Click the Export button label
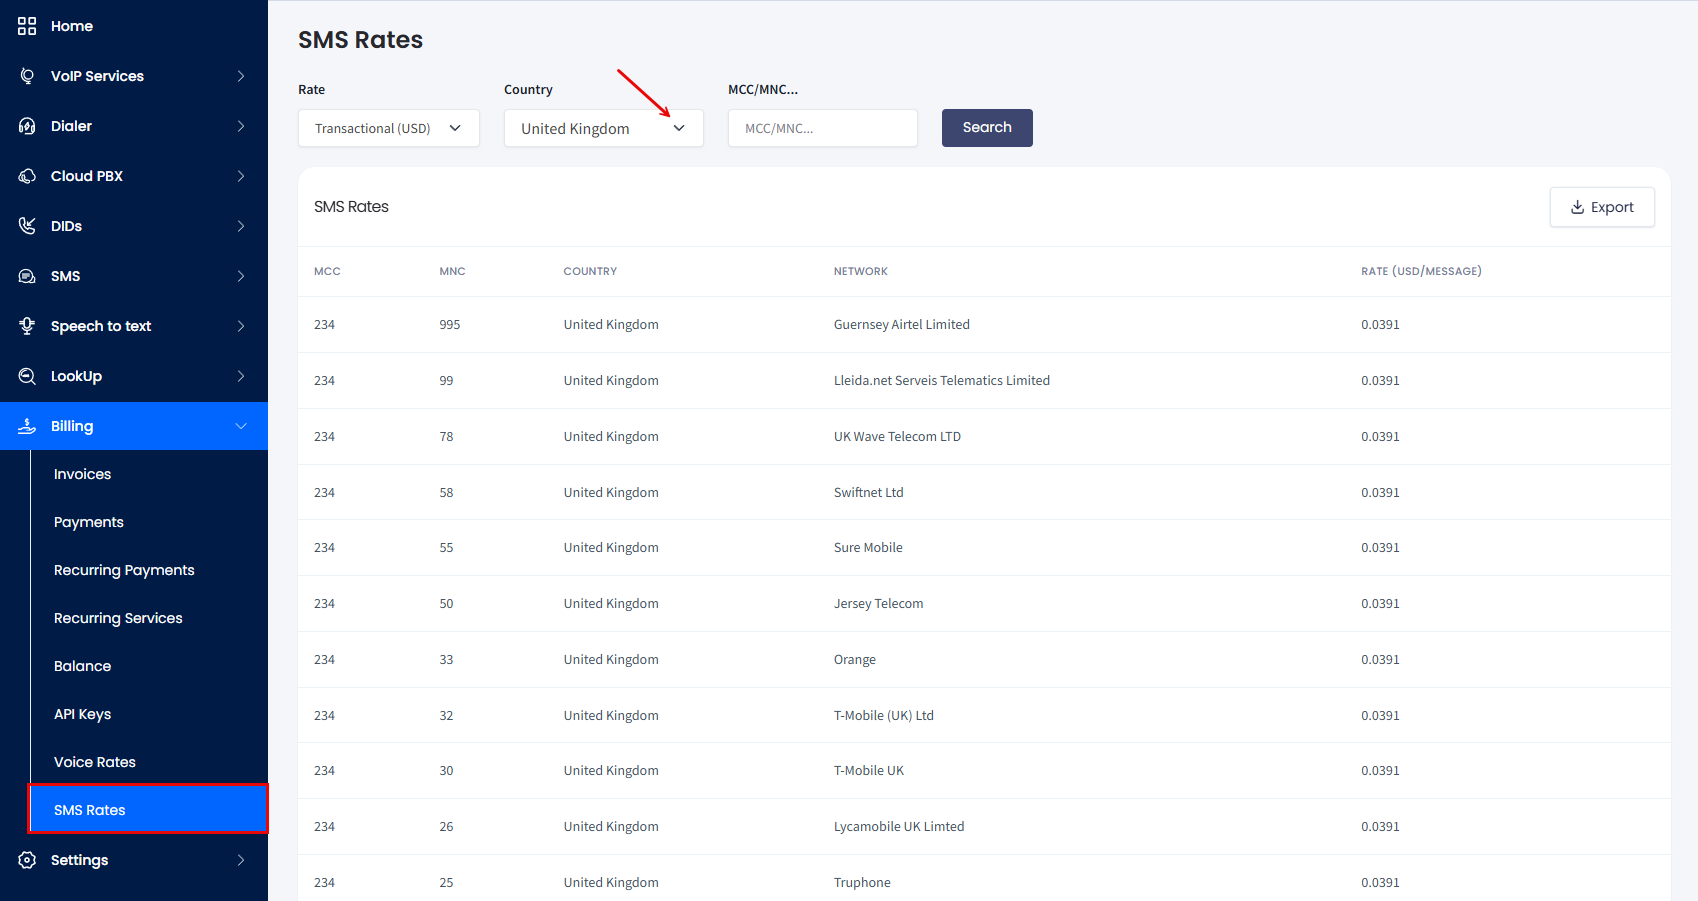 (1612, 207)
